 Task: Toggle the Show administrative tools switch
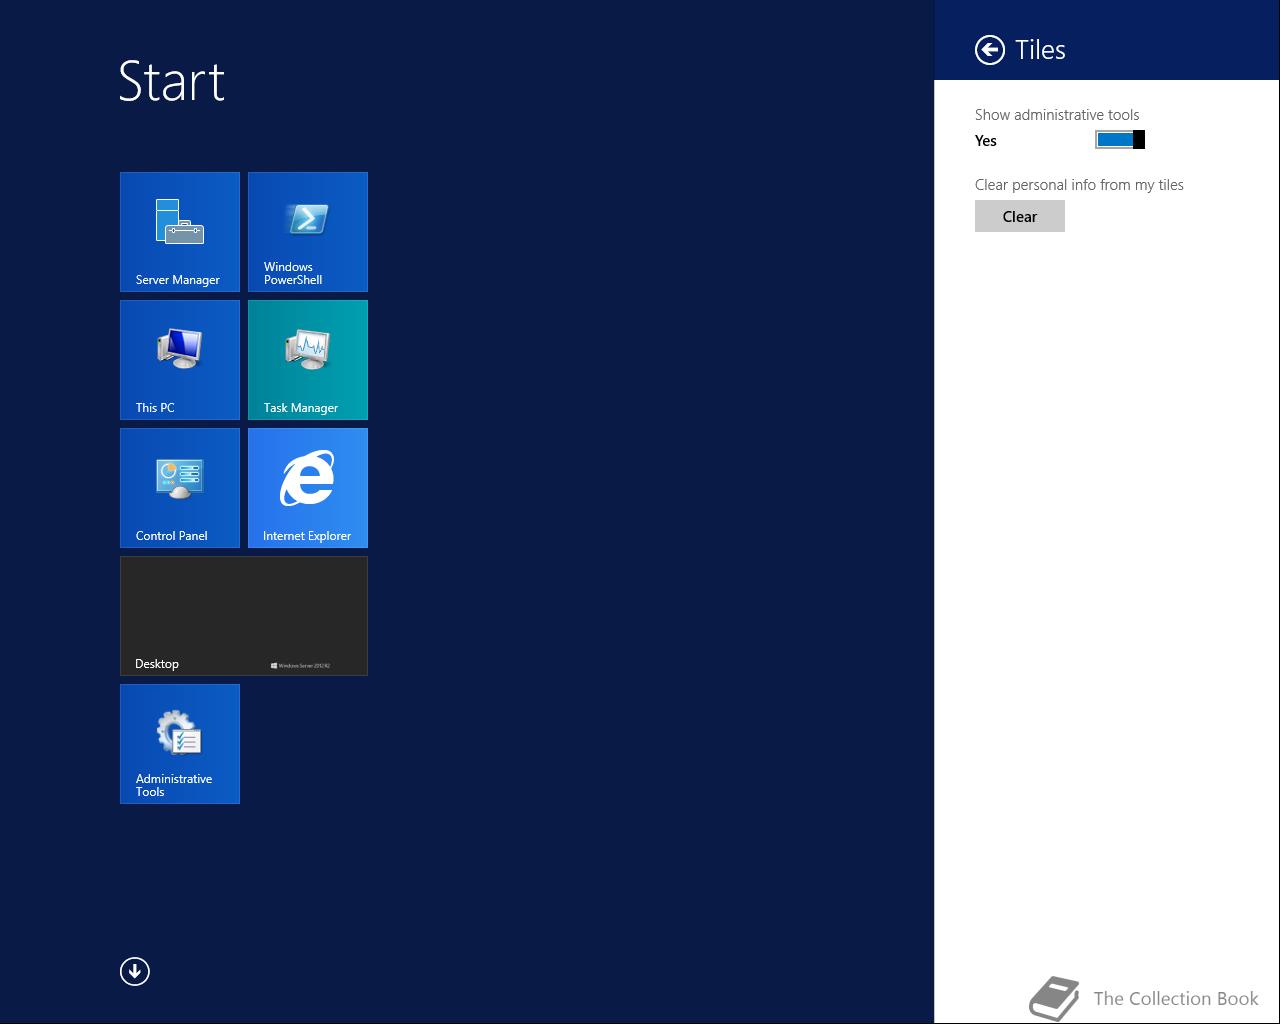(x=1120, y=140)
